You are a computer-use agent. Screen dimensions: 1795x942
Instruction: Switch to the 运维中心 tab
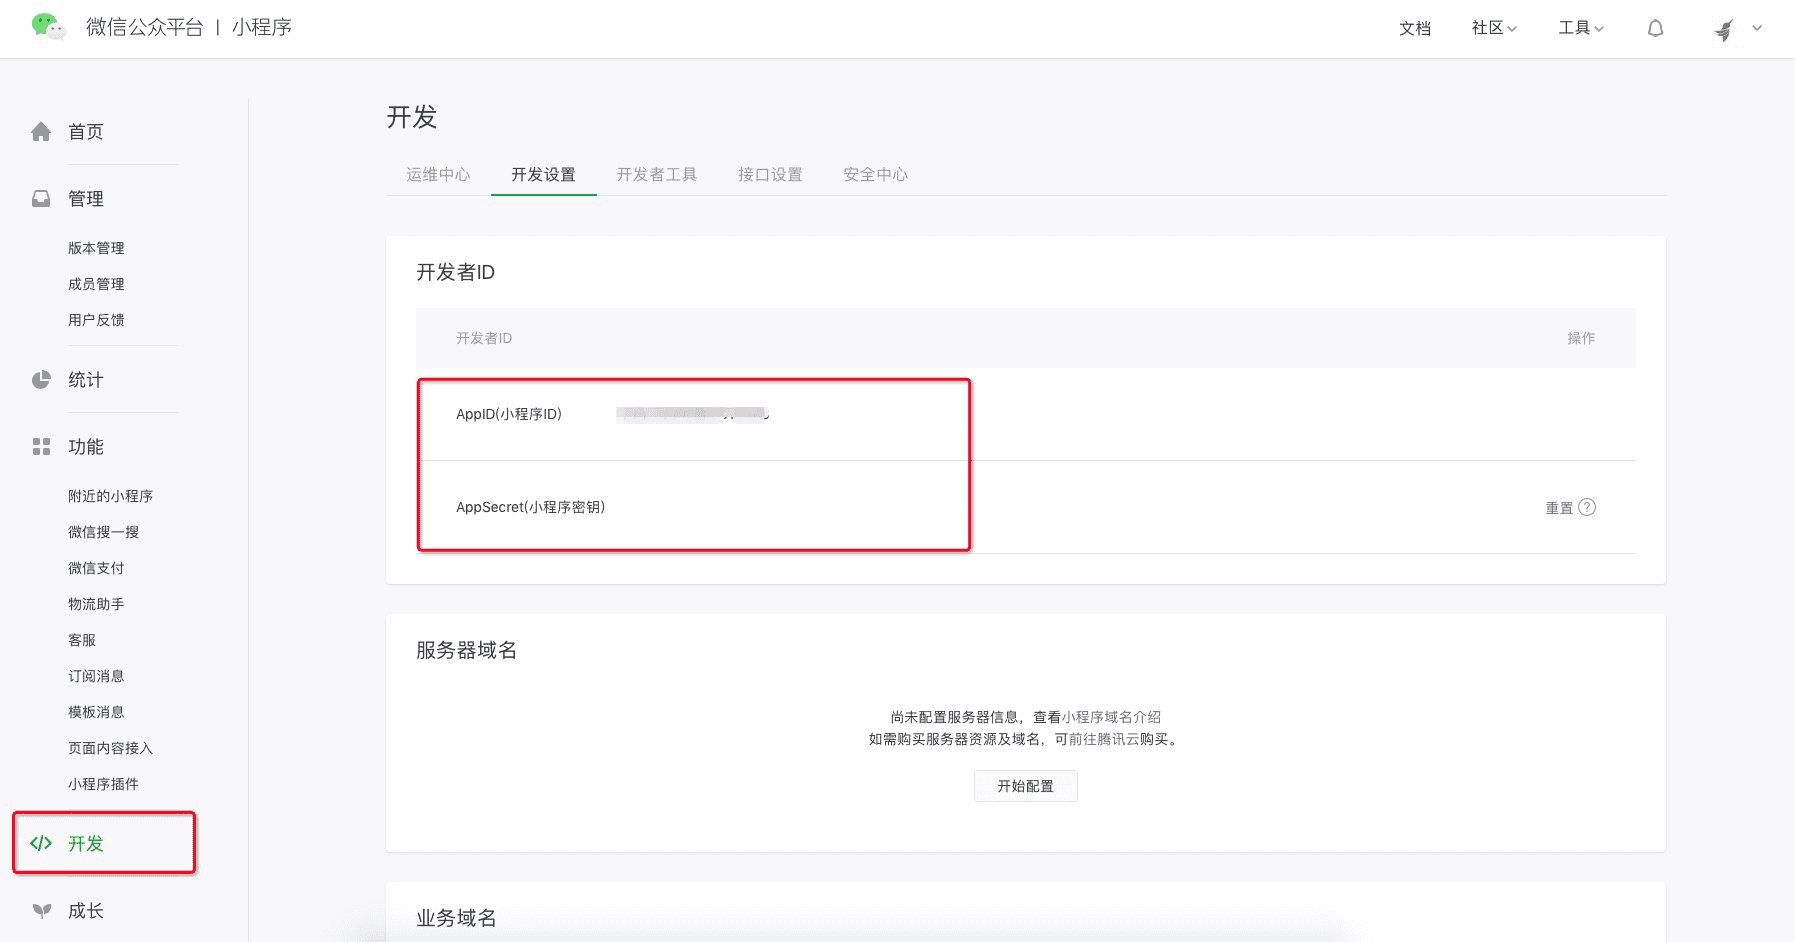pyautogui.click(x=438, y=174)
